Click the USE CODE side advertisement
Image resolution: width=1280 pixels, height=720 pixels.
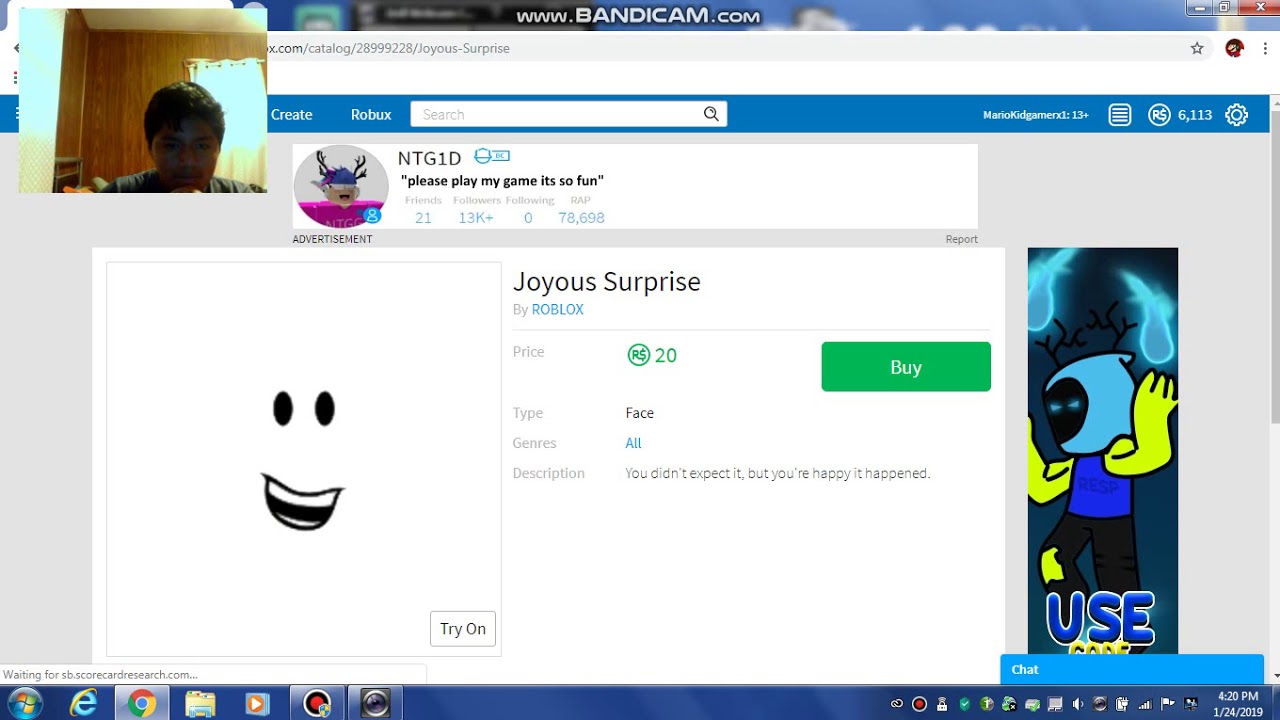point(1103,451)
